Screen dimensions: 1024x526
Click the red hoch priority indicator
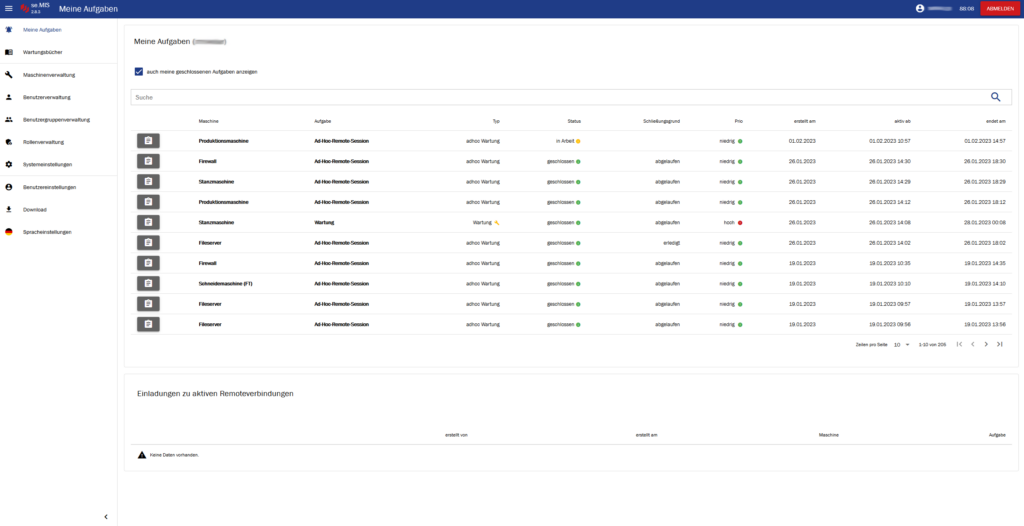coord(740,223)
